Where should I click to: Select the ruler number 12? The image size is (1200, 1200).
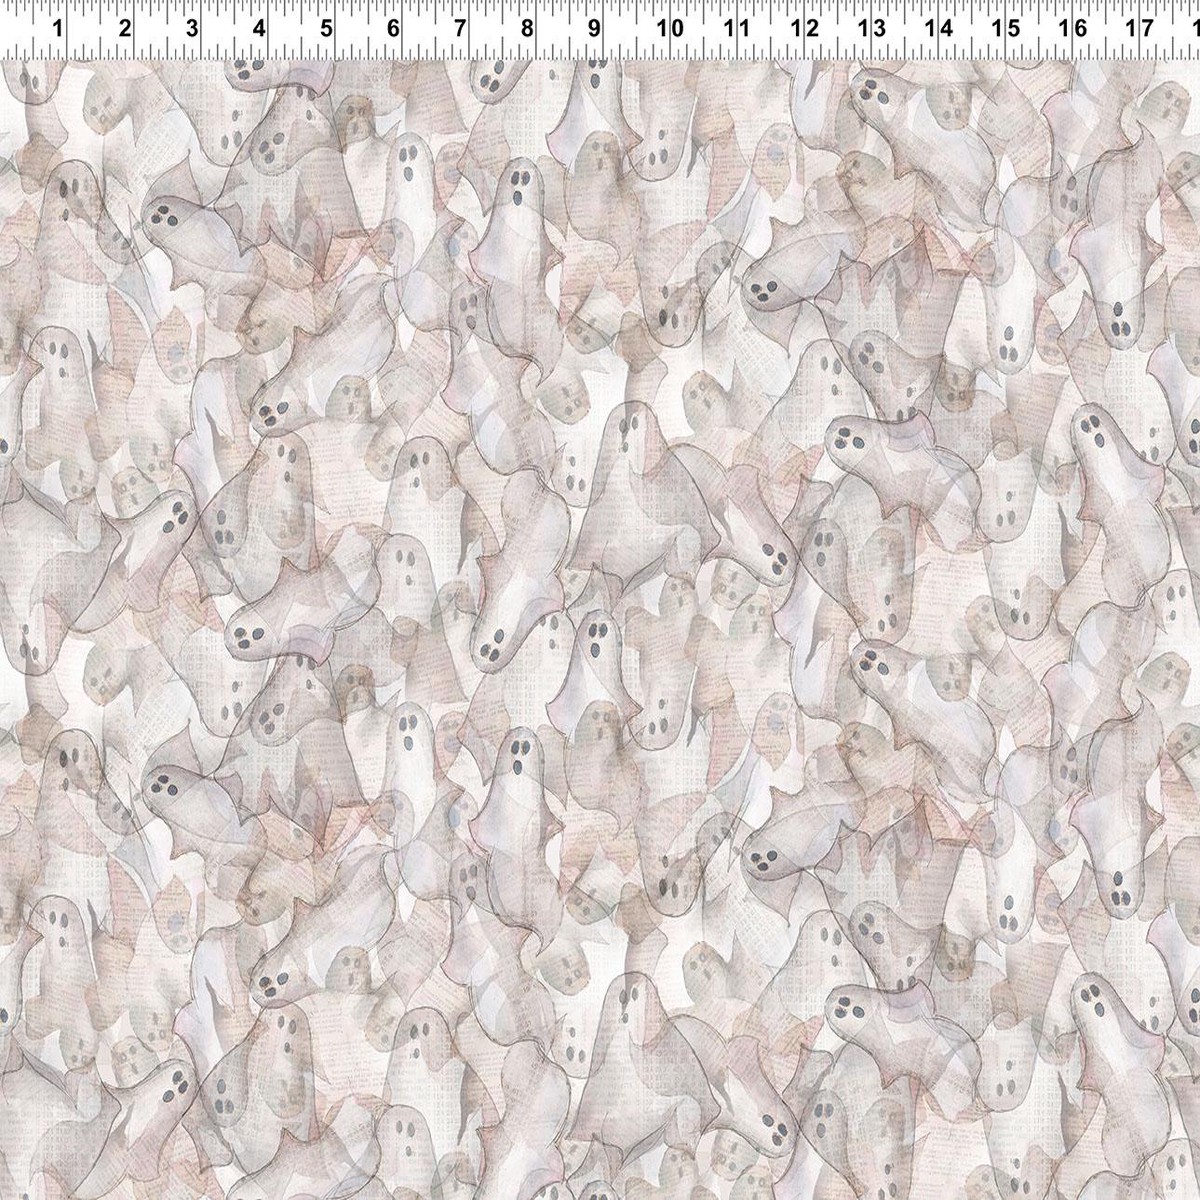[804, 30]
